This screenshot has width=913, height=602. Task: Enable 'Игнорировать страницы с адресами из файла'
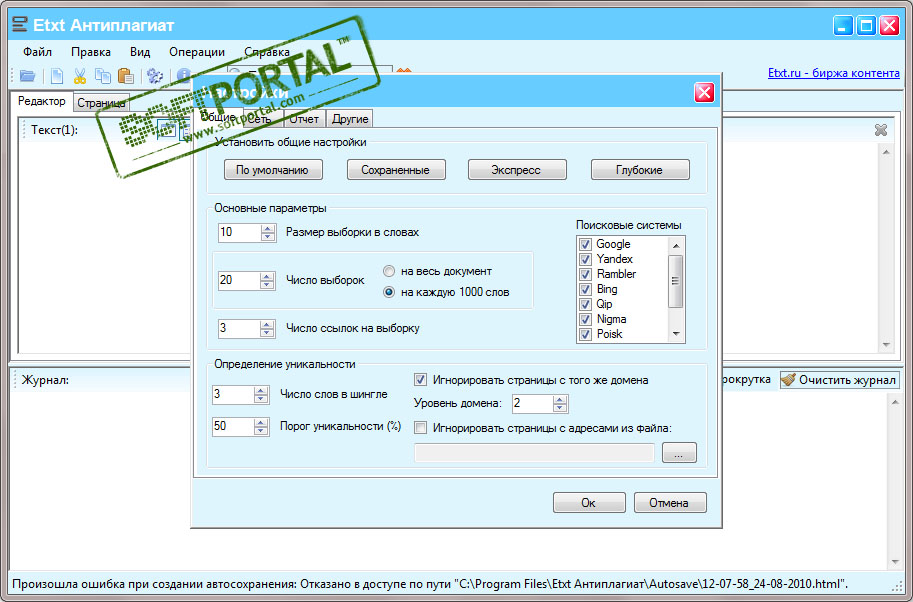[420, 427]
